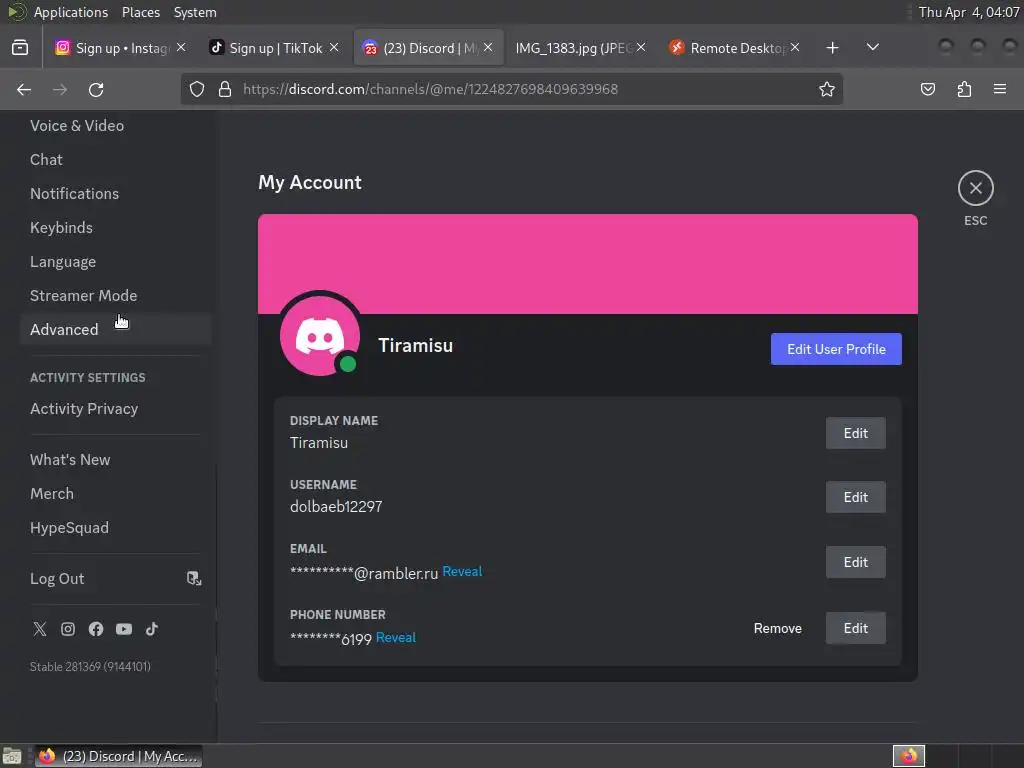
Task: Open the Places menu
Action: [x=141, y=12]
